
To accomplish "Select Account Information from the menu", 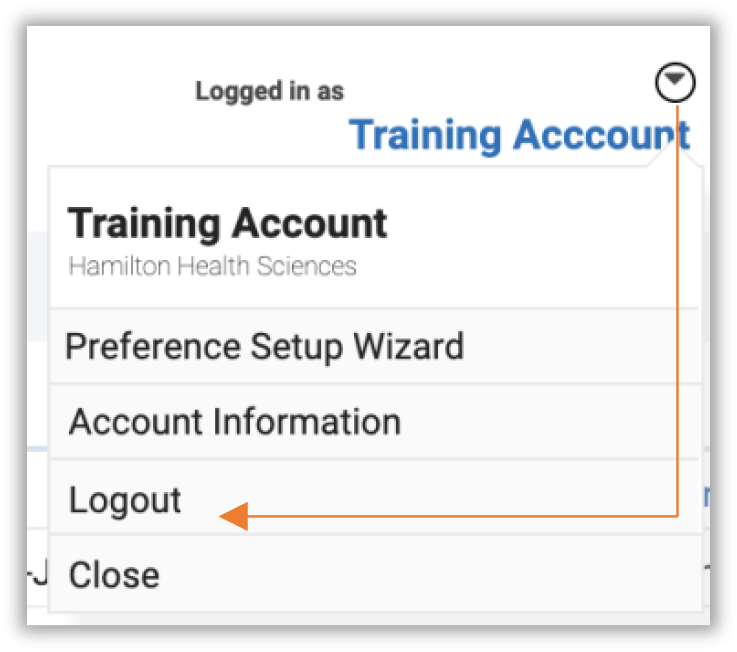I will [235, 422].
